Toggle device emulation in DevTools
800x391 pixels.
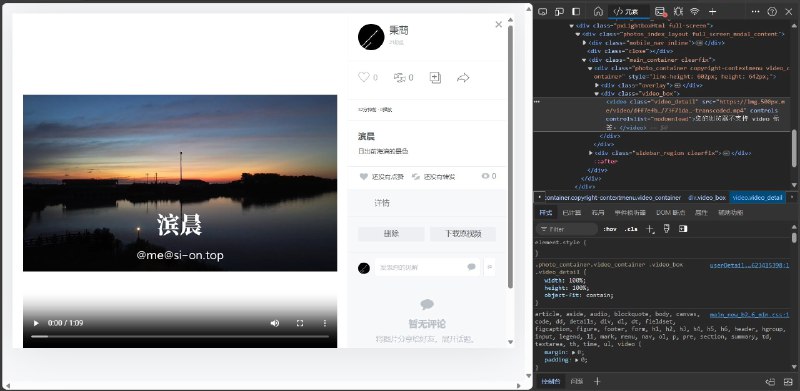[559, 11]
